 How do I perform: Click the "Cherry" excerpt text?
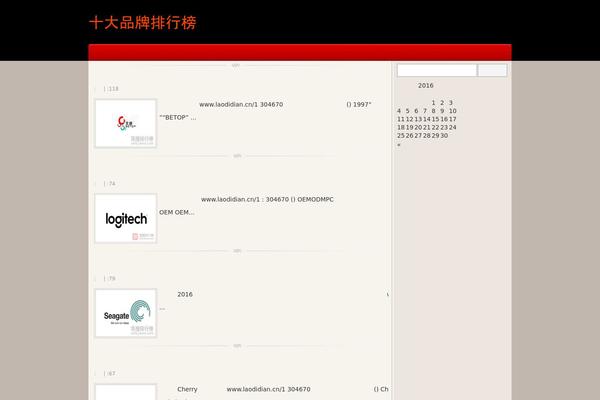click(187, 389)
